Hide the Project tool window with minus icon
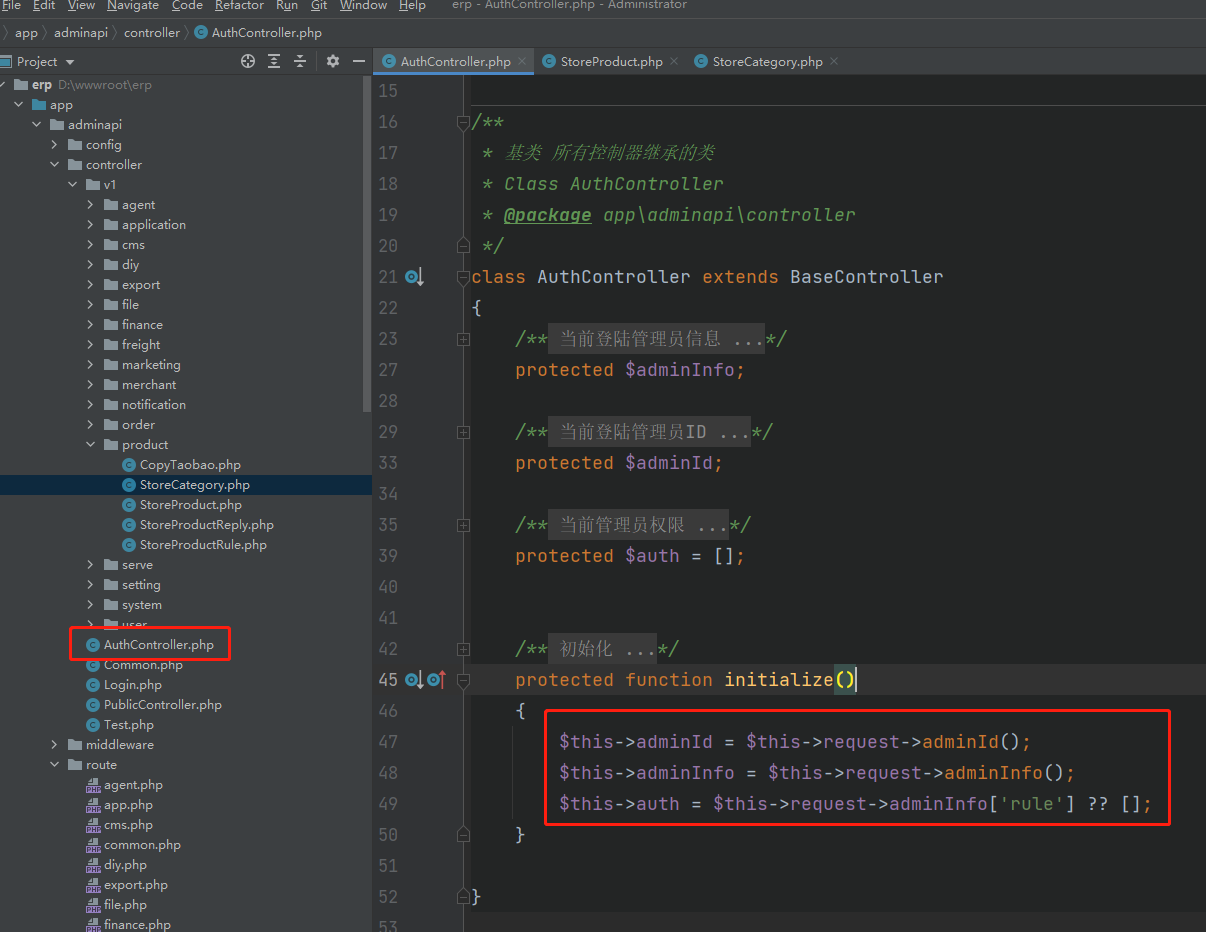This screenshot has height=932, width=1206. [x=358, y=61]
